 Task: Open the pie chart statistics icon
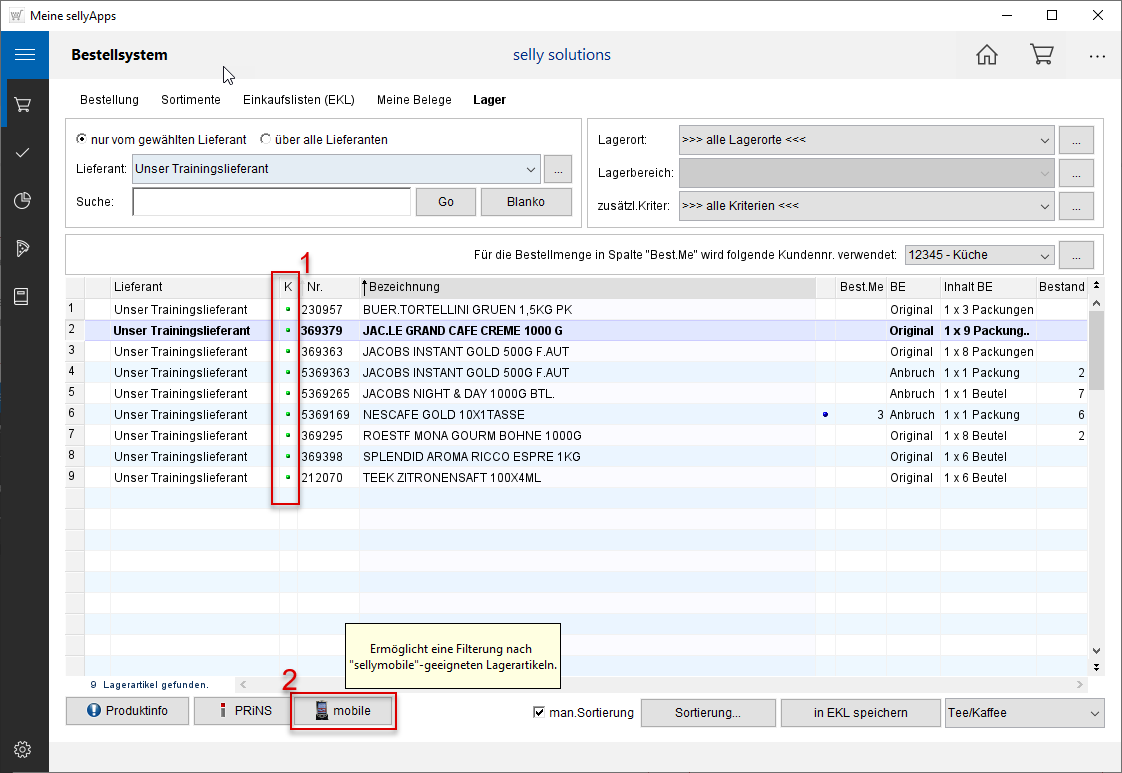pyautogui.click(x=24, y=201)
